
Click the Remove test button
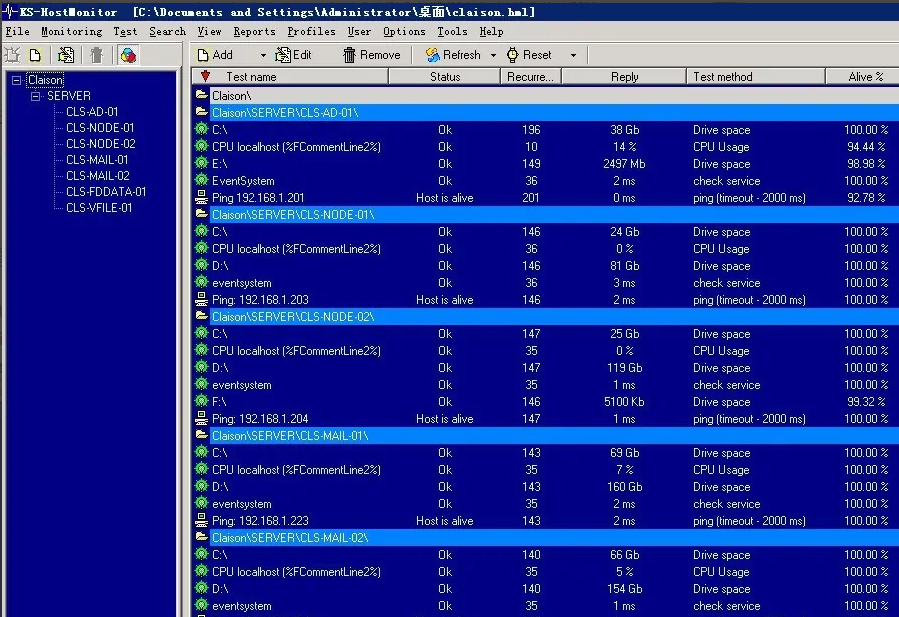pos(372,55)
